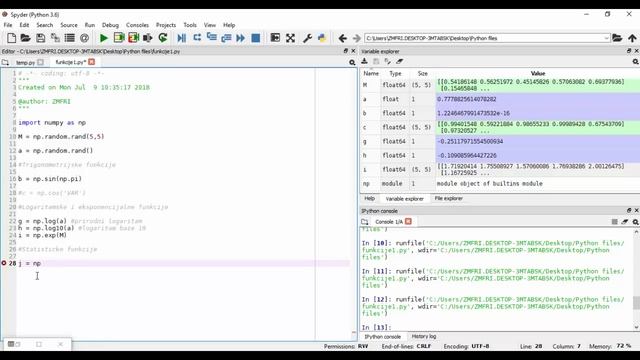
Task: Browse for a working directory folder icon
Action: (x=617, y=38)
